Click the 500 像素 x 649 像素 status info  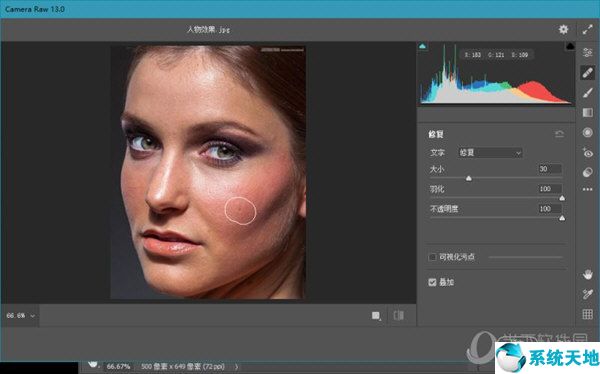[183, 366]
